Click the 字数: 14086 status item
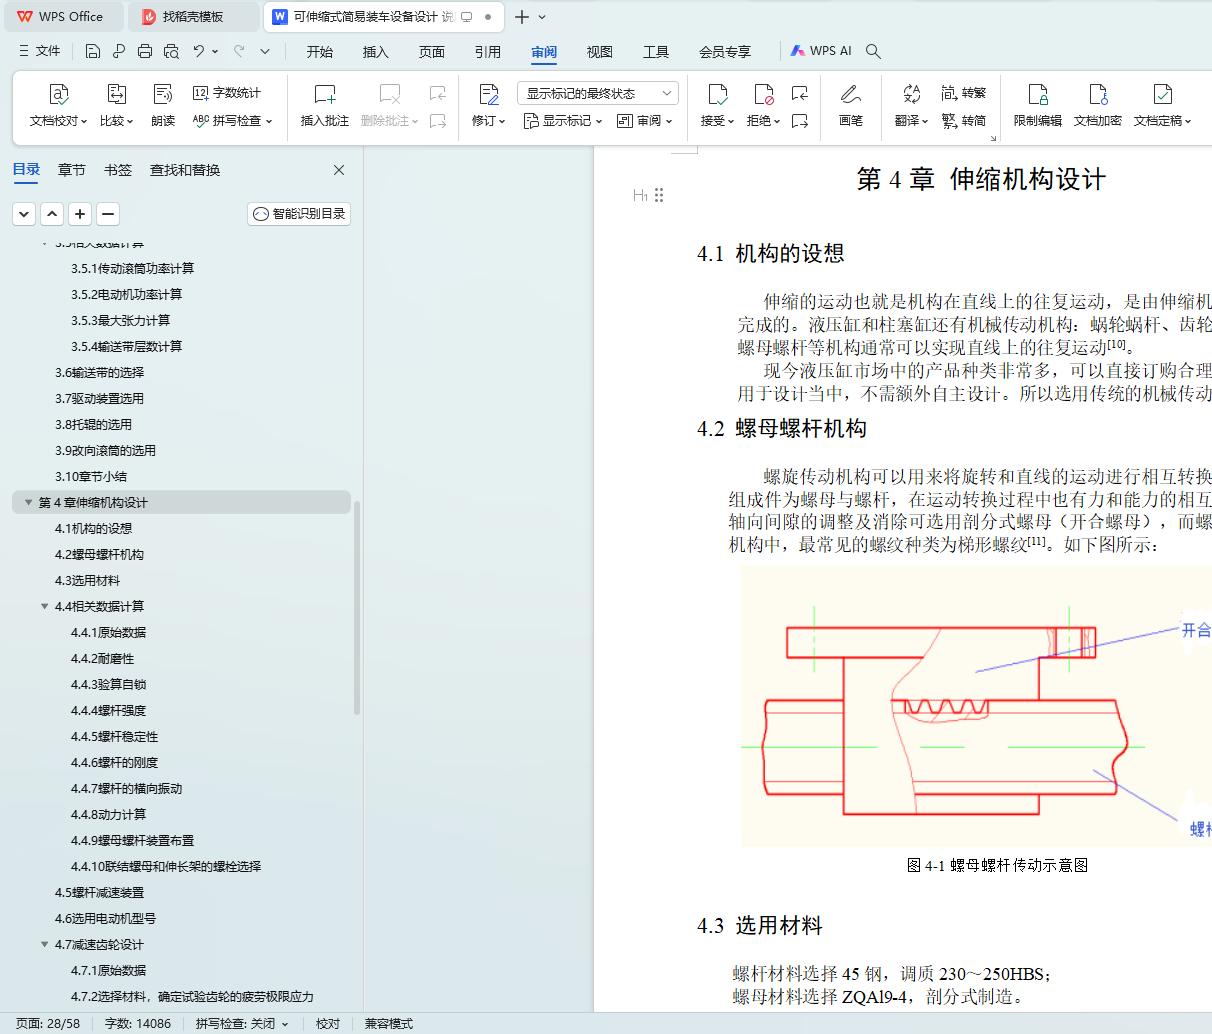Viewport: 1212px width, 1034px height. click(x=138, y=1024)
